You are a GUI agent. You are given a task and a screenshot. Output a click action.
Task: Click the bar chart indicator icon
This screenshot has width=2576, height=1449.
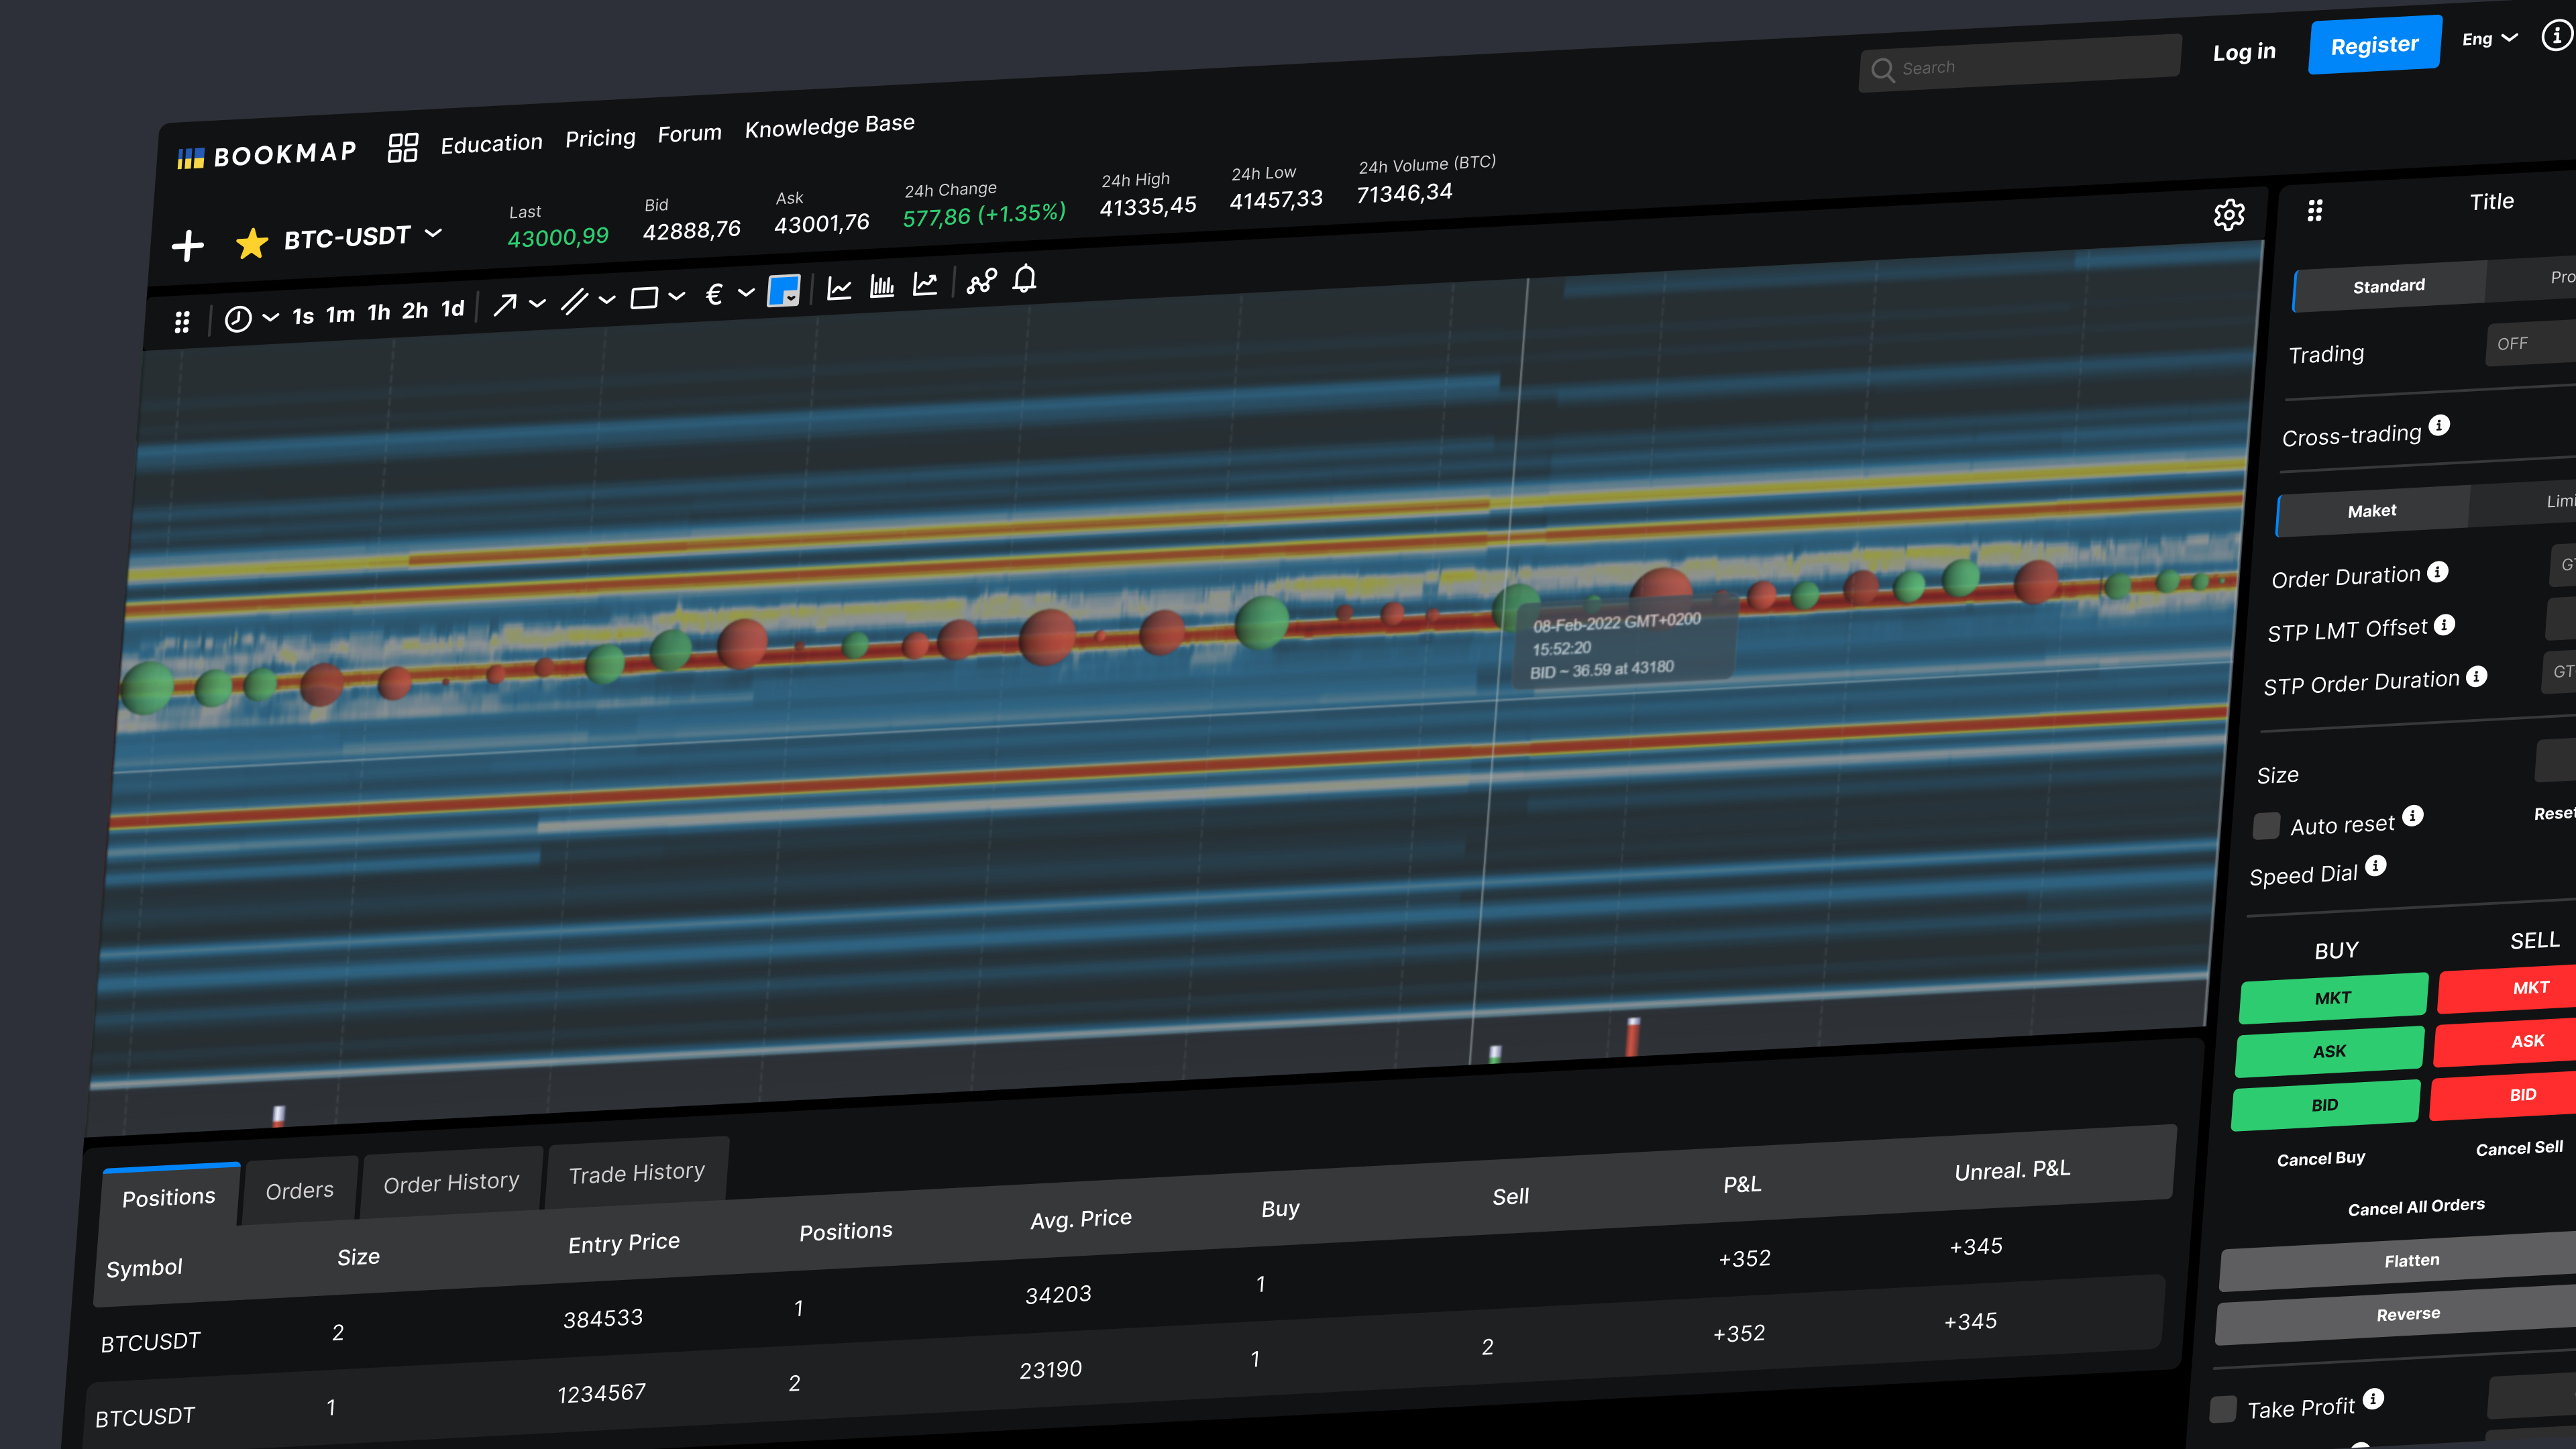click(x=882, y=286)
